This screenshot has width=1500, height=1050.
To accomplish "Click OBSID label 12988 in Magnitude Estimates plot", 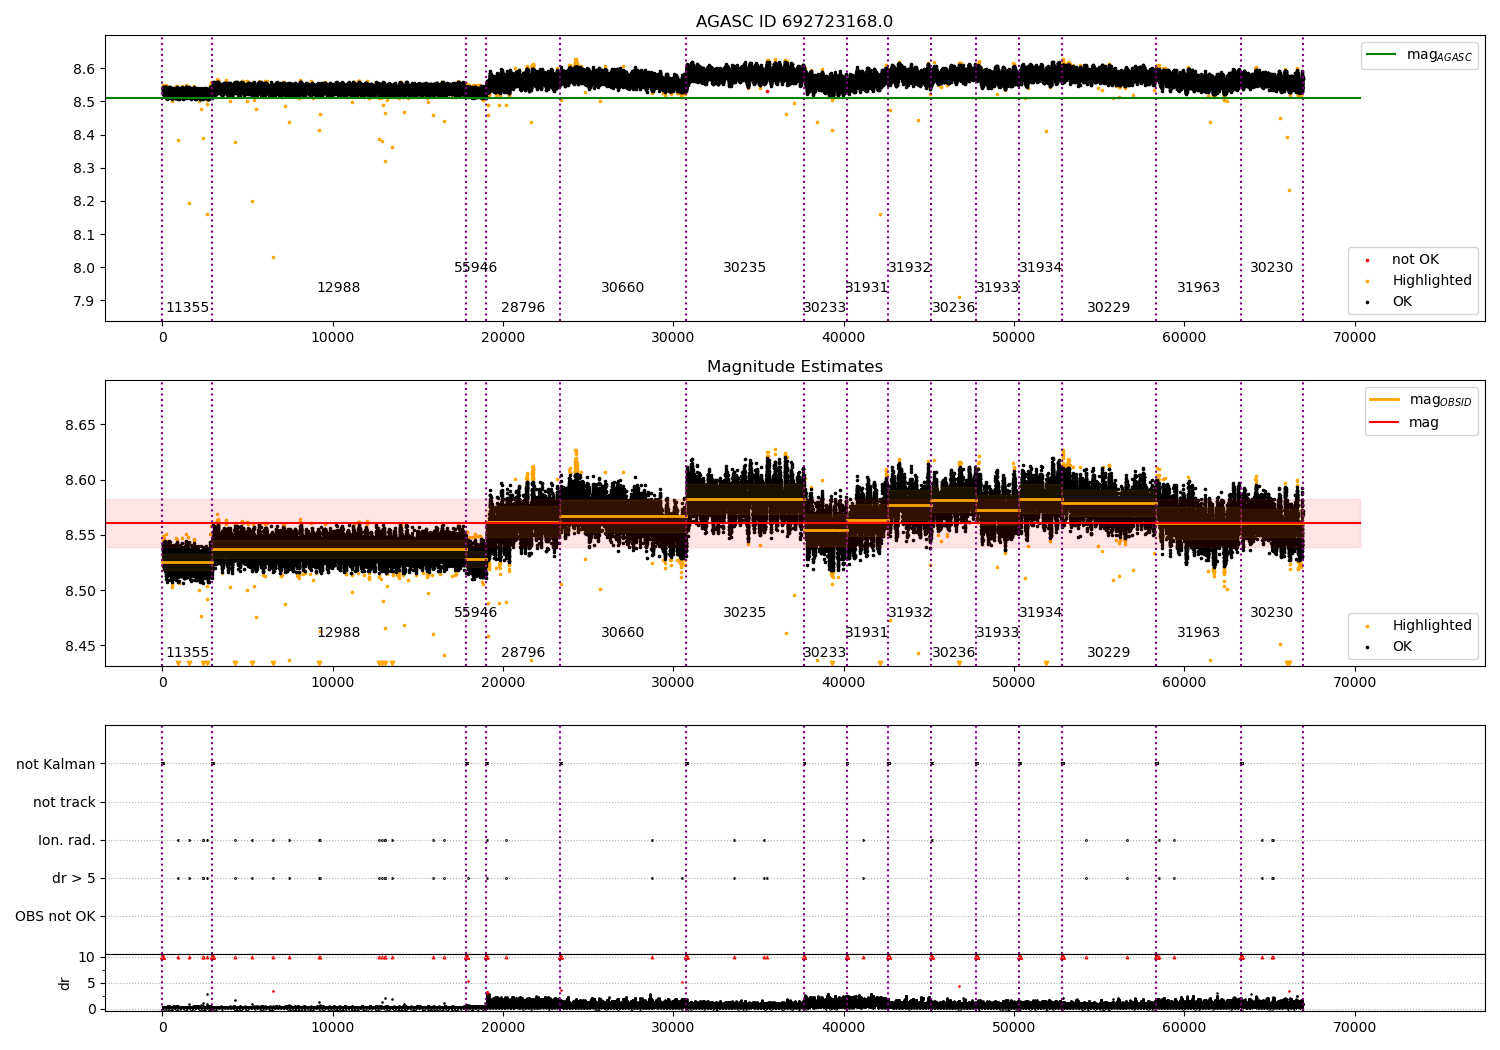I will (339, 633).
